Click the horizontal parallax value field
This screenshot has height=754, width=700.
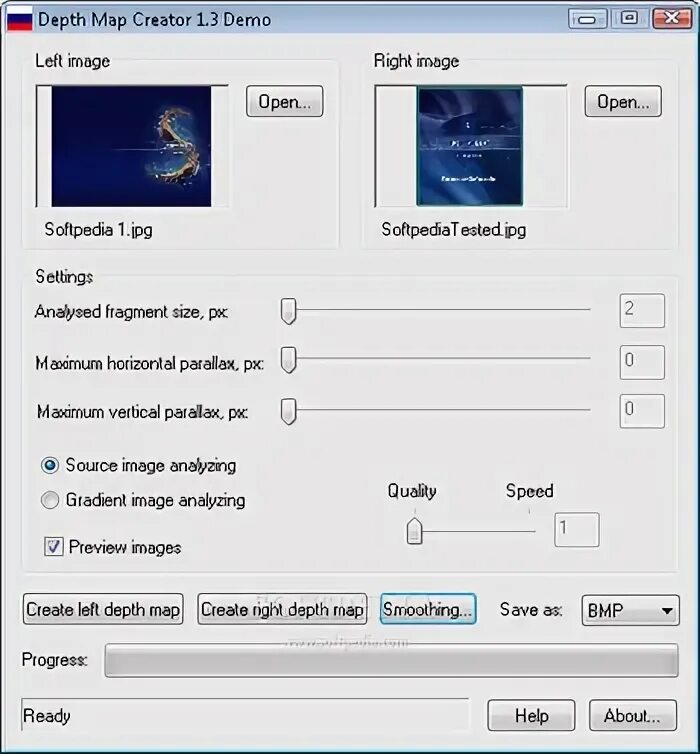pos(642,362)
